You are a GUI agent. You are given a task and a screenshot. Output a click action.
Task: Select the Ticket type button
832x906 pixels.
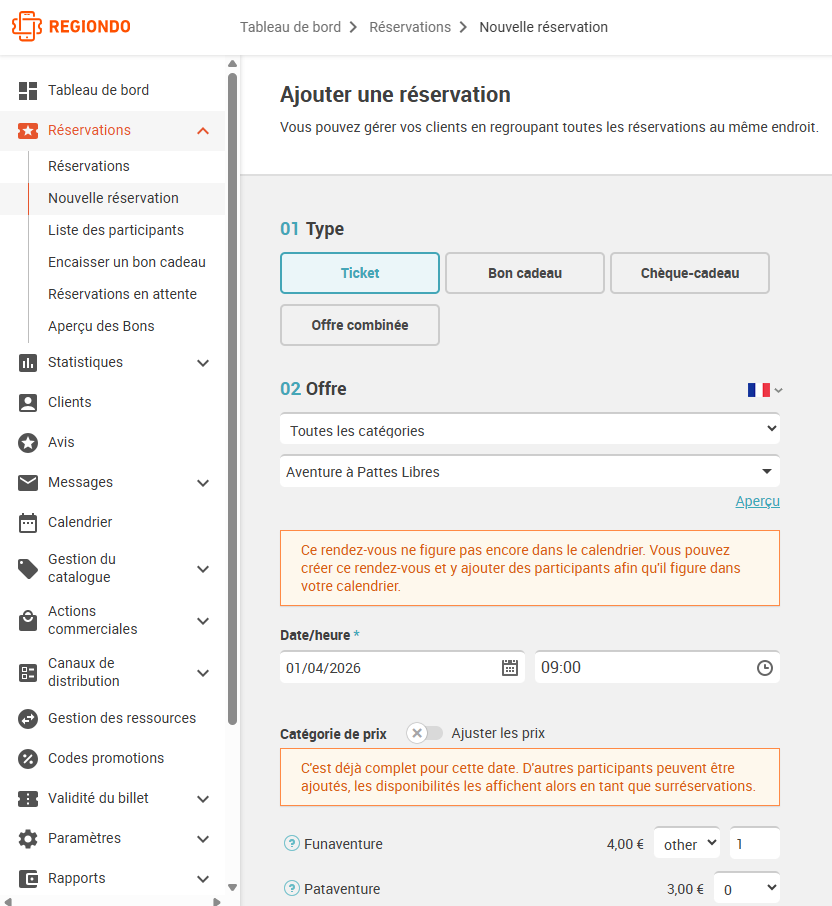click(x=360, y=273)
